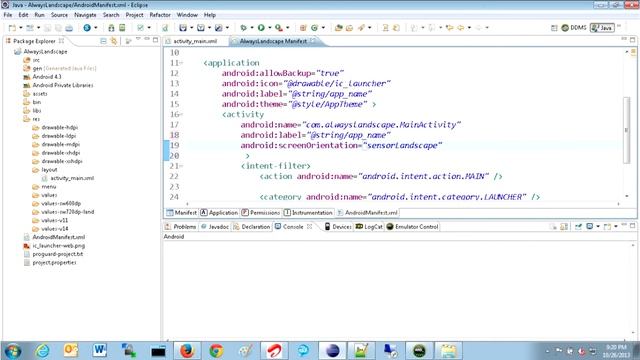
Task: Open dropdown next to New file icon
Action: (21, 28)
